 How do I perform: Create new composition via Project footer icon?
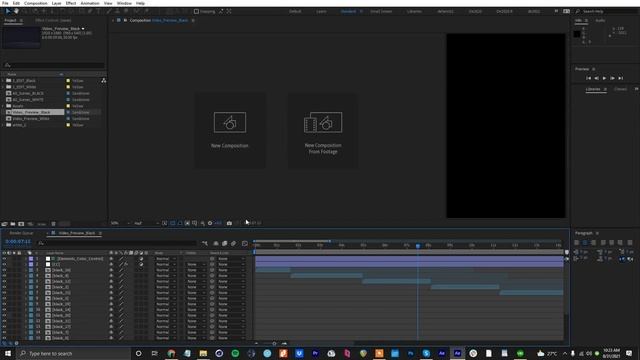tap(21, 224)
